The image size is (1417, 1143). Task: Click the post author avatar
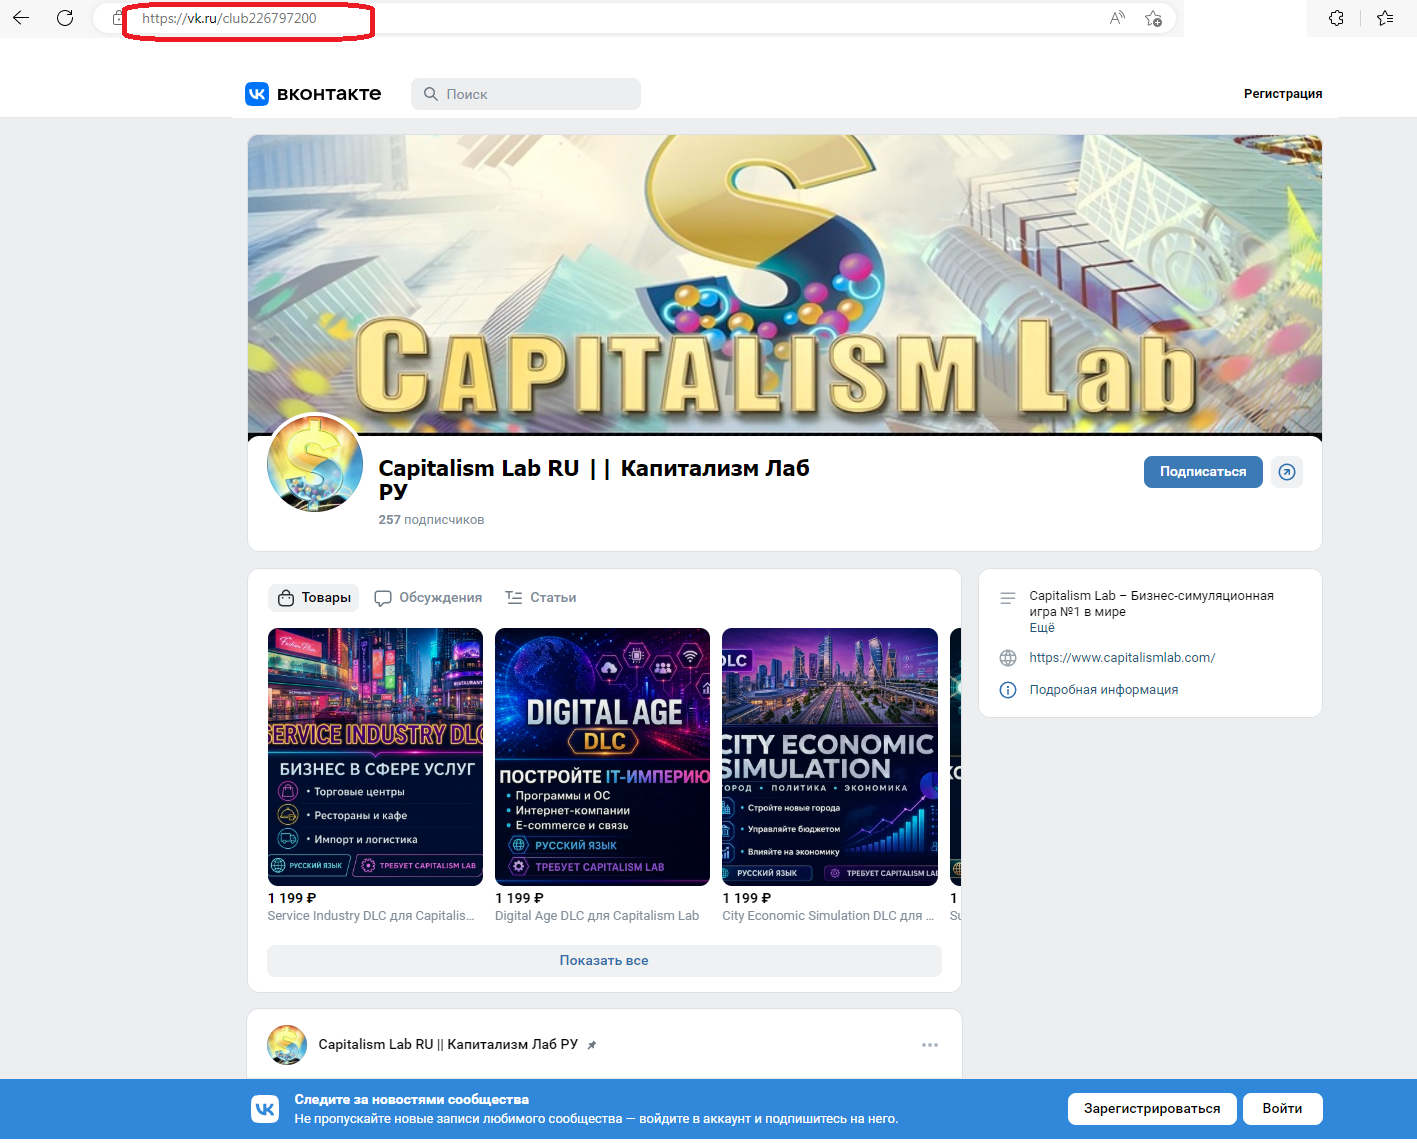[x=287, y=1044]
